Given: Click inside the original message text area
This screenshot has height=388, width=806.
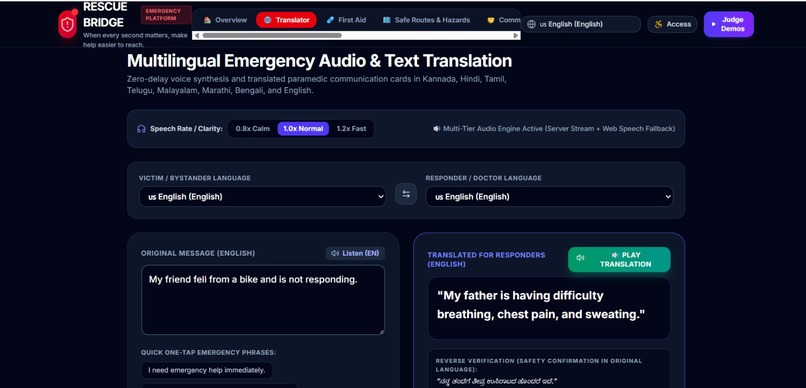Looking at the screenshot, I should point(263,300).
